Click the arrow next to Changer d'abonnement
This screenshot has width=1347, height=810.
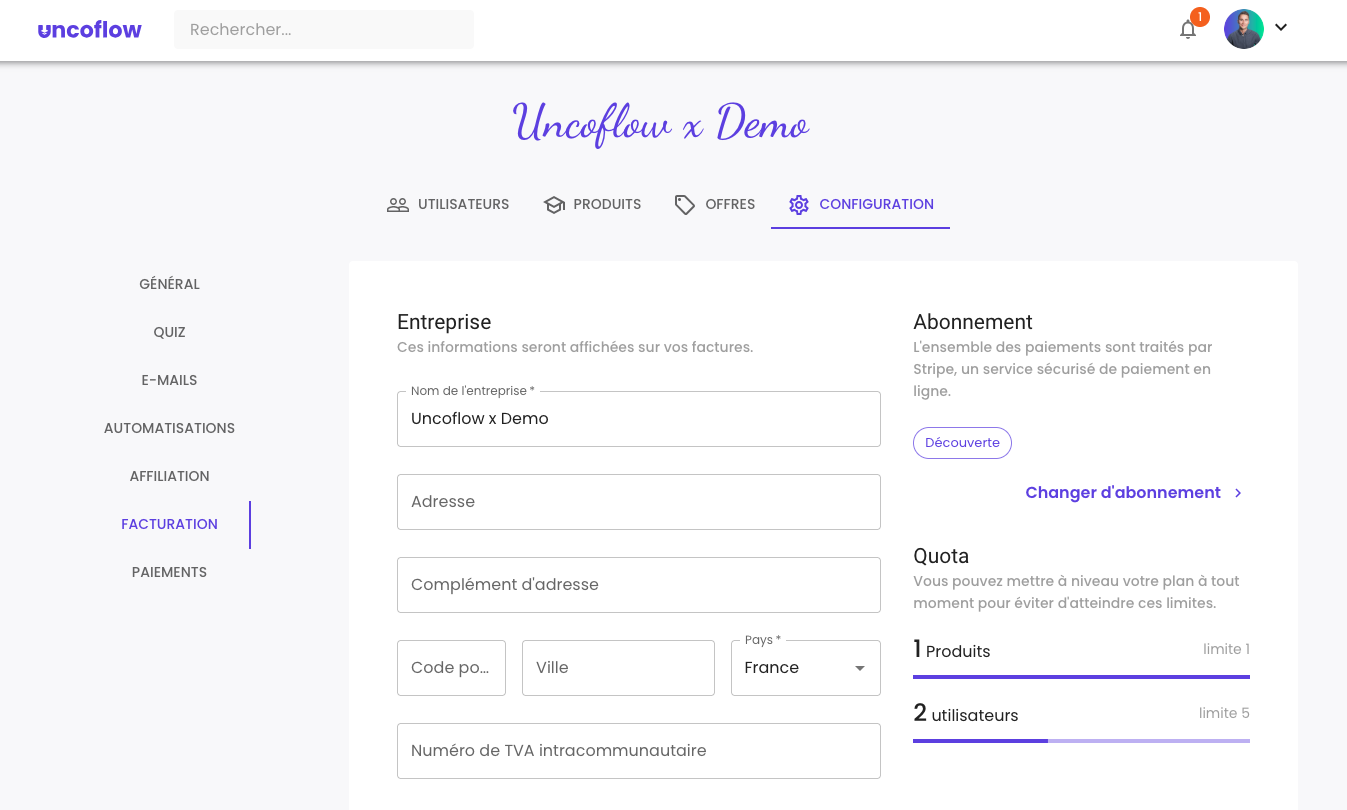tap(1238, 493)
